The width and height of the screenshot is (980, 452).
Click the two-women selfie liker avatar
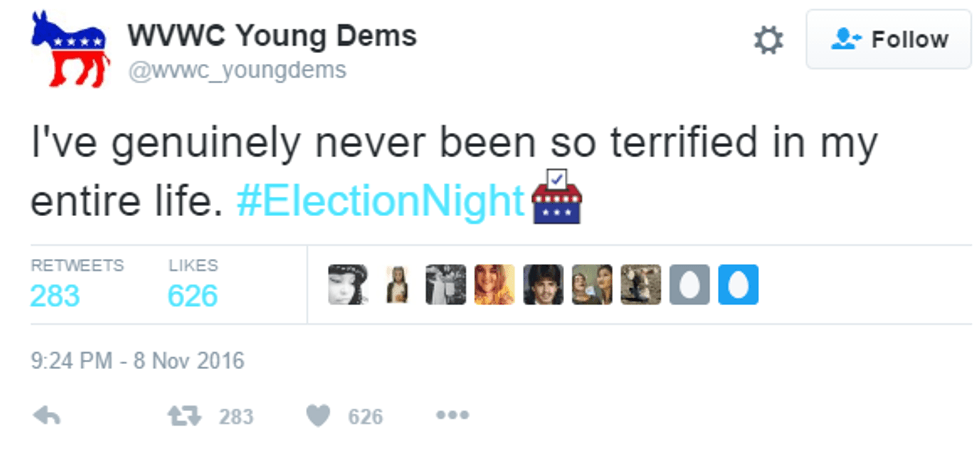592,285
